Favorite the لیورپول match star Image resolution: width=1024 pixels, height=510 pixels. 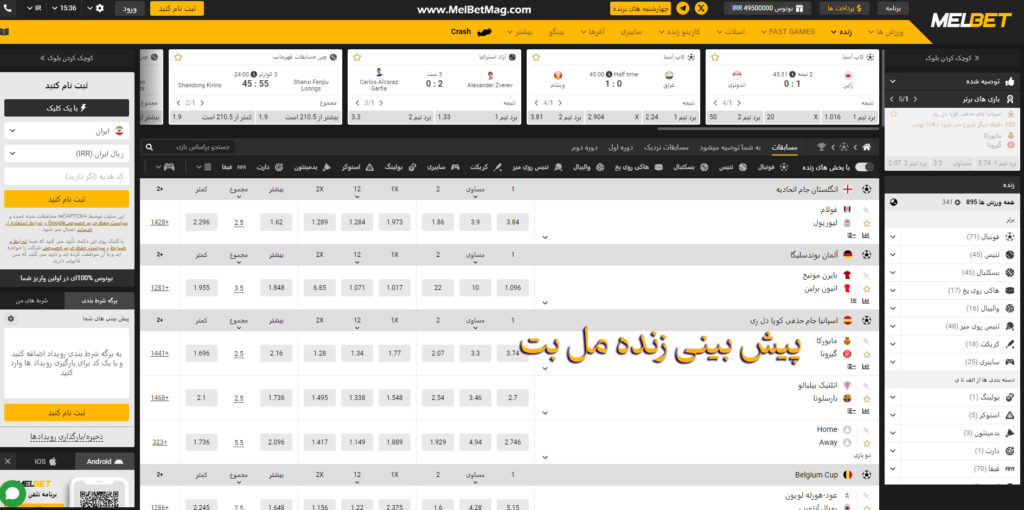coord(867,223)
